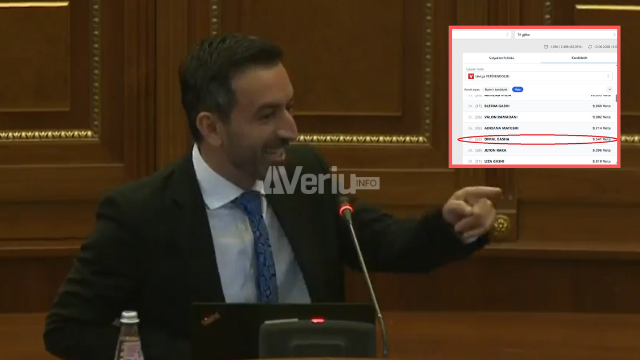Switch to the Subjektet Politike tab
This screenshot has width=640, height=360.
(502, 58)
